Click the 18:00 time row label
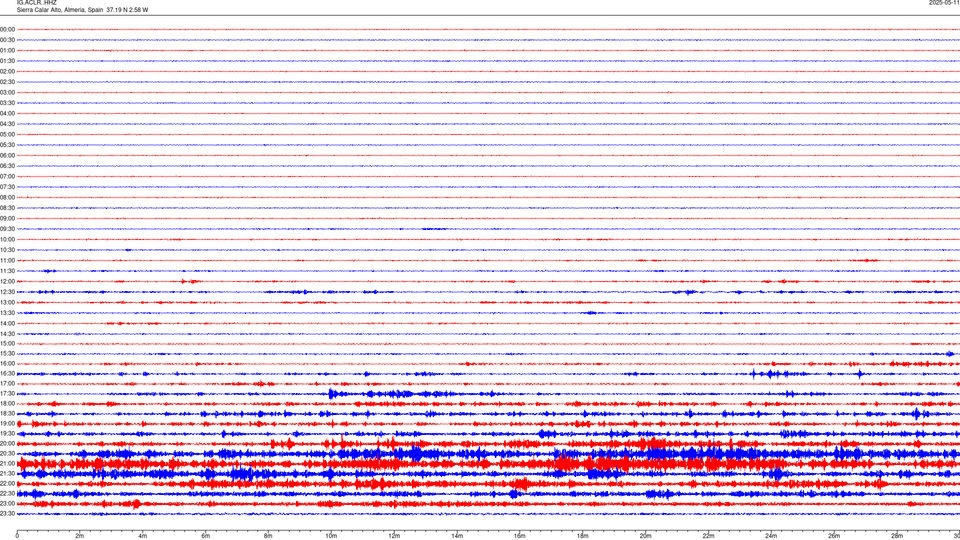 [7, 403]
